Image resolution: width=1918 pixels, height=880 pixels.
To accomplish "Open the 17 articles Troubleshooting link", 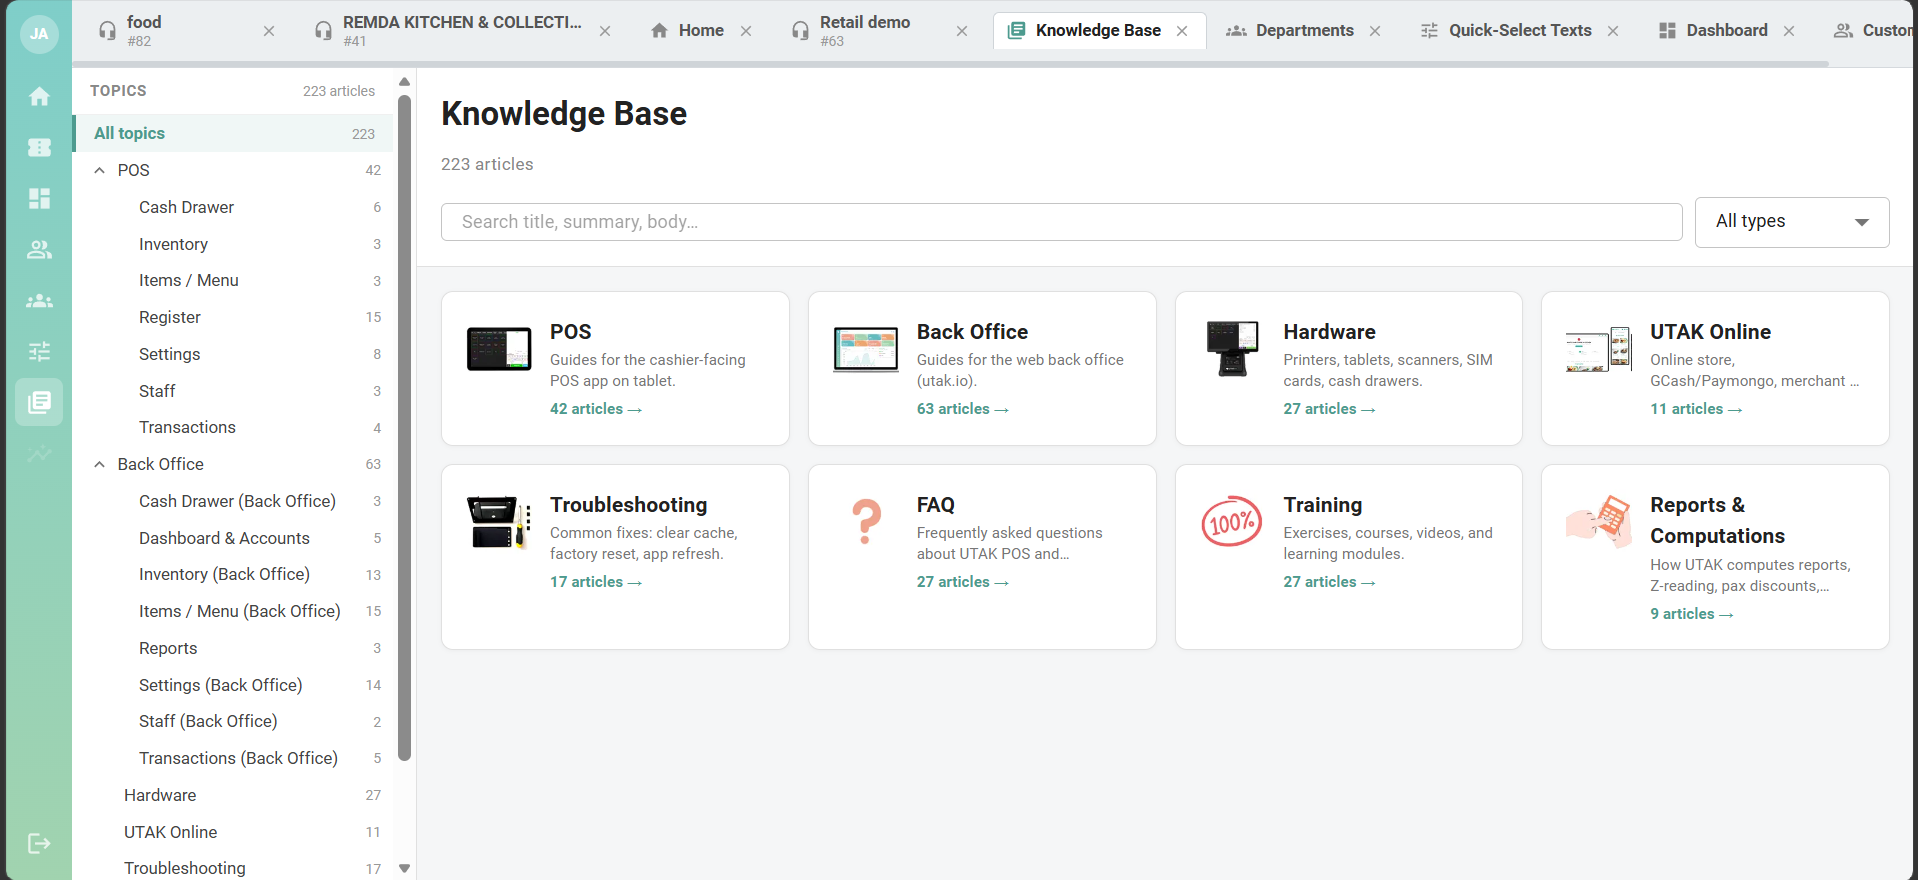I will tap(596, 582).
